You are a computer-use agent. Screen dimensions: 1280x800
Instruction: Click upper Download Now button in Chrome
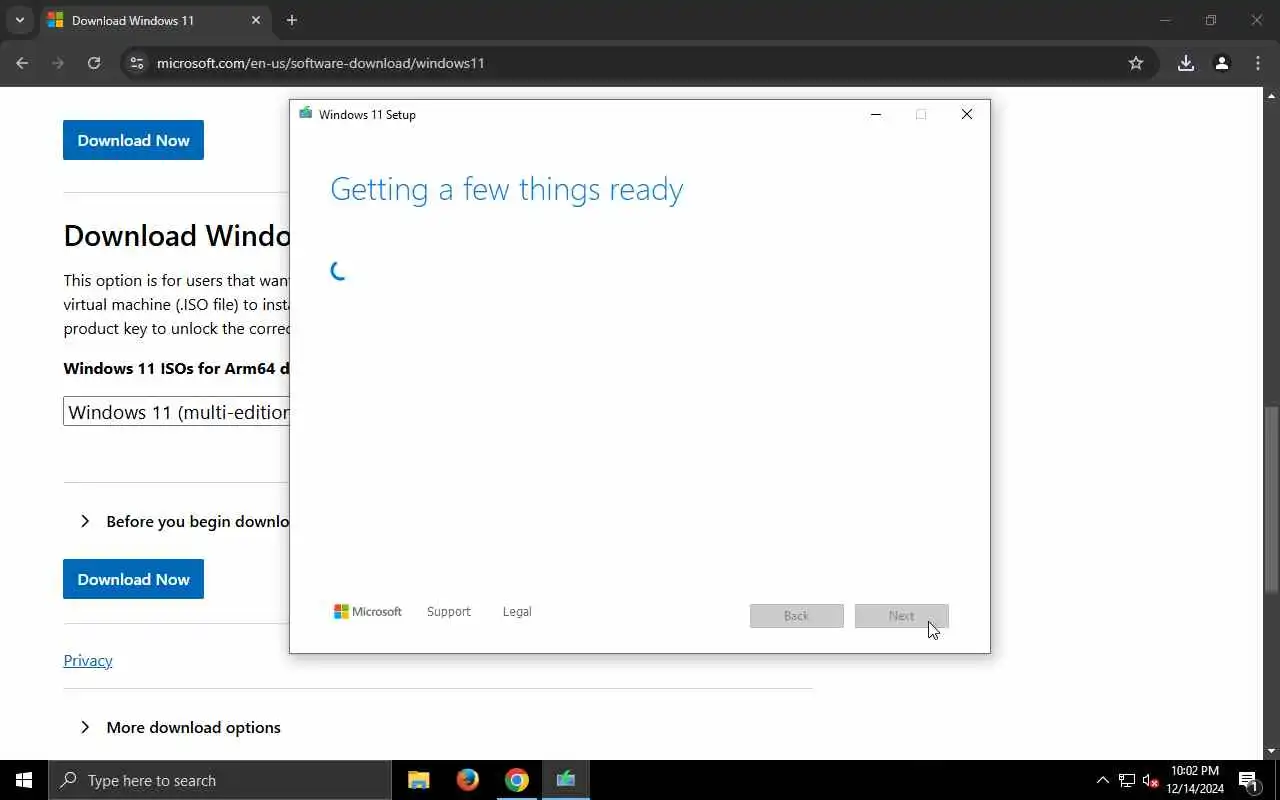133,140
